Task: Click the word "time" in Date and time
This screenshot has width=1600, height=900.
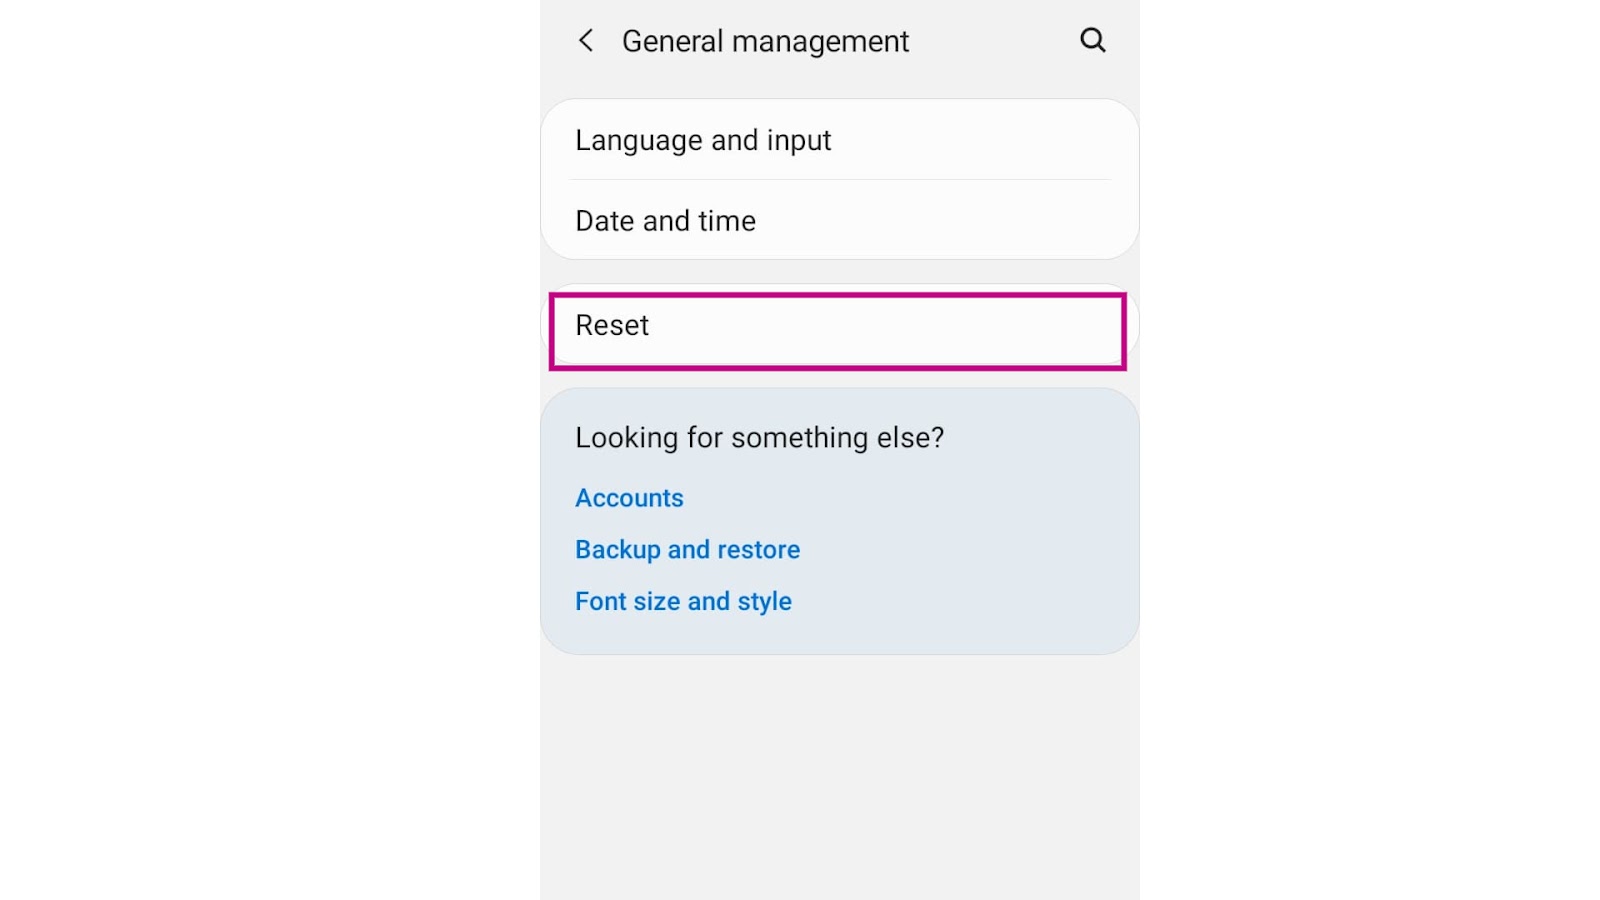Action: [727, 221]
